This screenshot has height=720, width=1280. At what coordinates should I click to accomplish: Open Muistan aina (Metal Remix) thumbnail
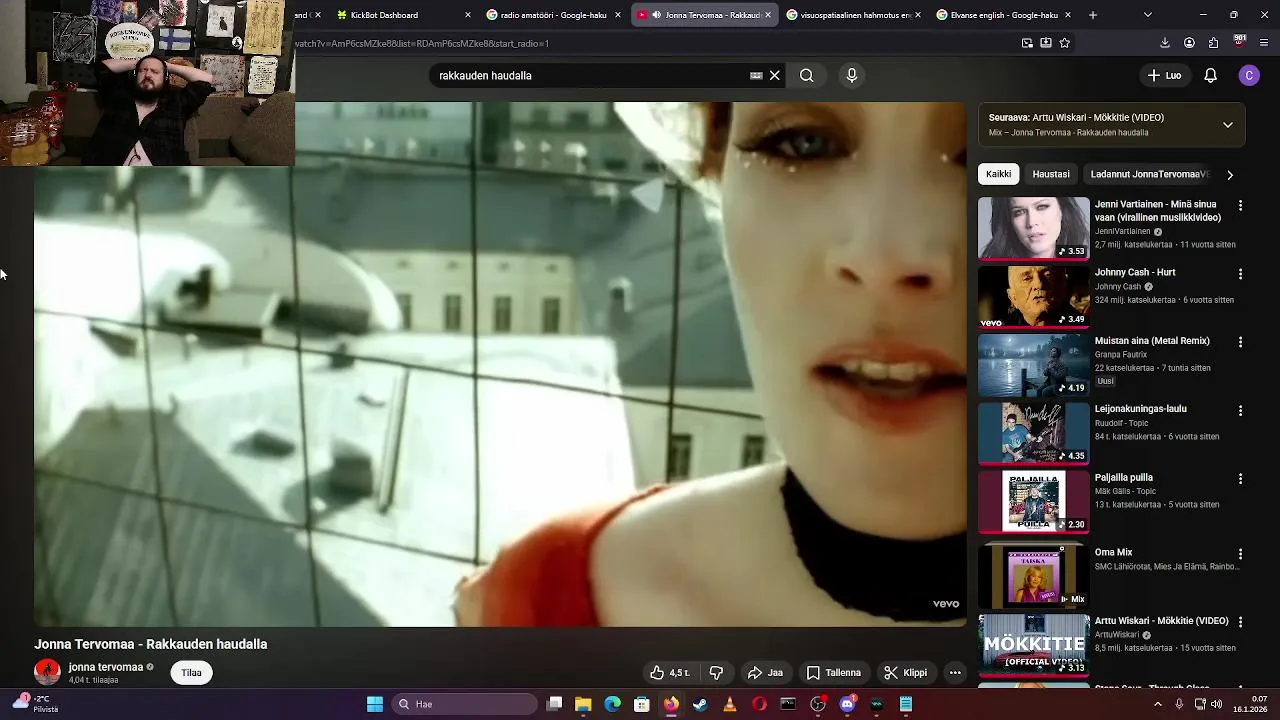[1033, 365]
